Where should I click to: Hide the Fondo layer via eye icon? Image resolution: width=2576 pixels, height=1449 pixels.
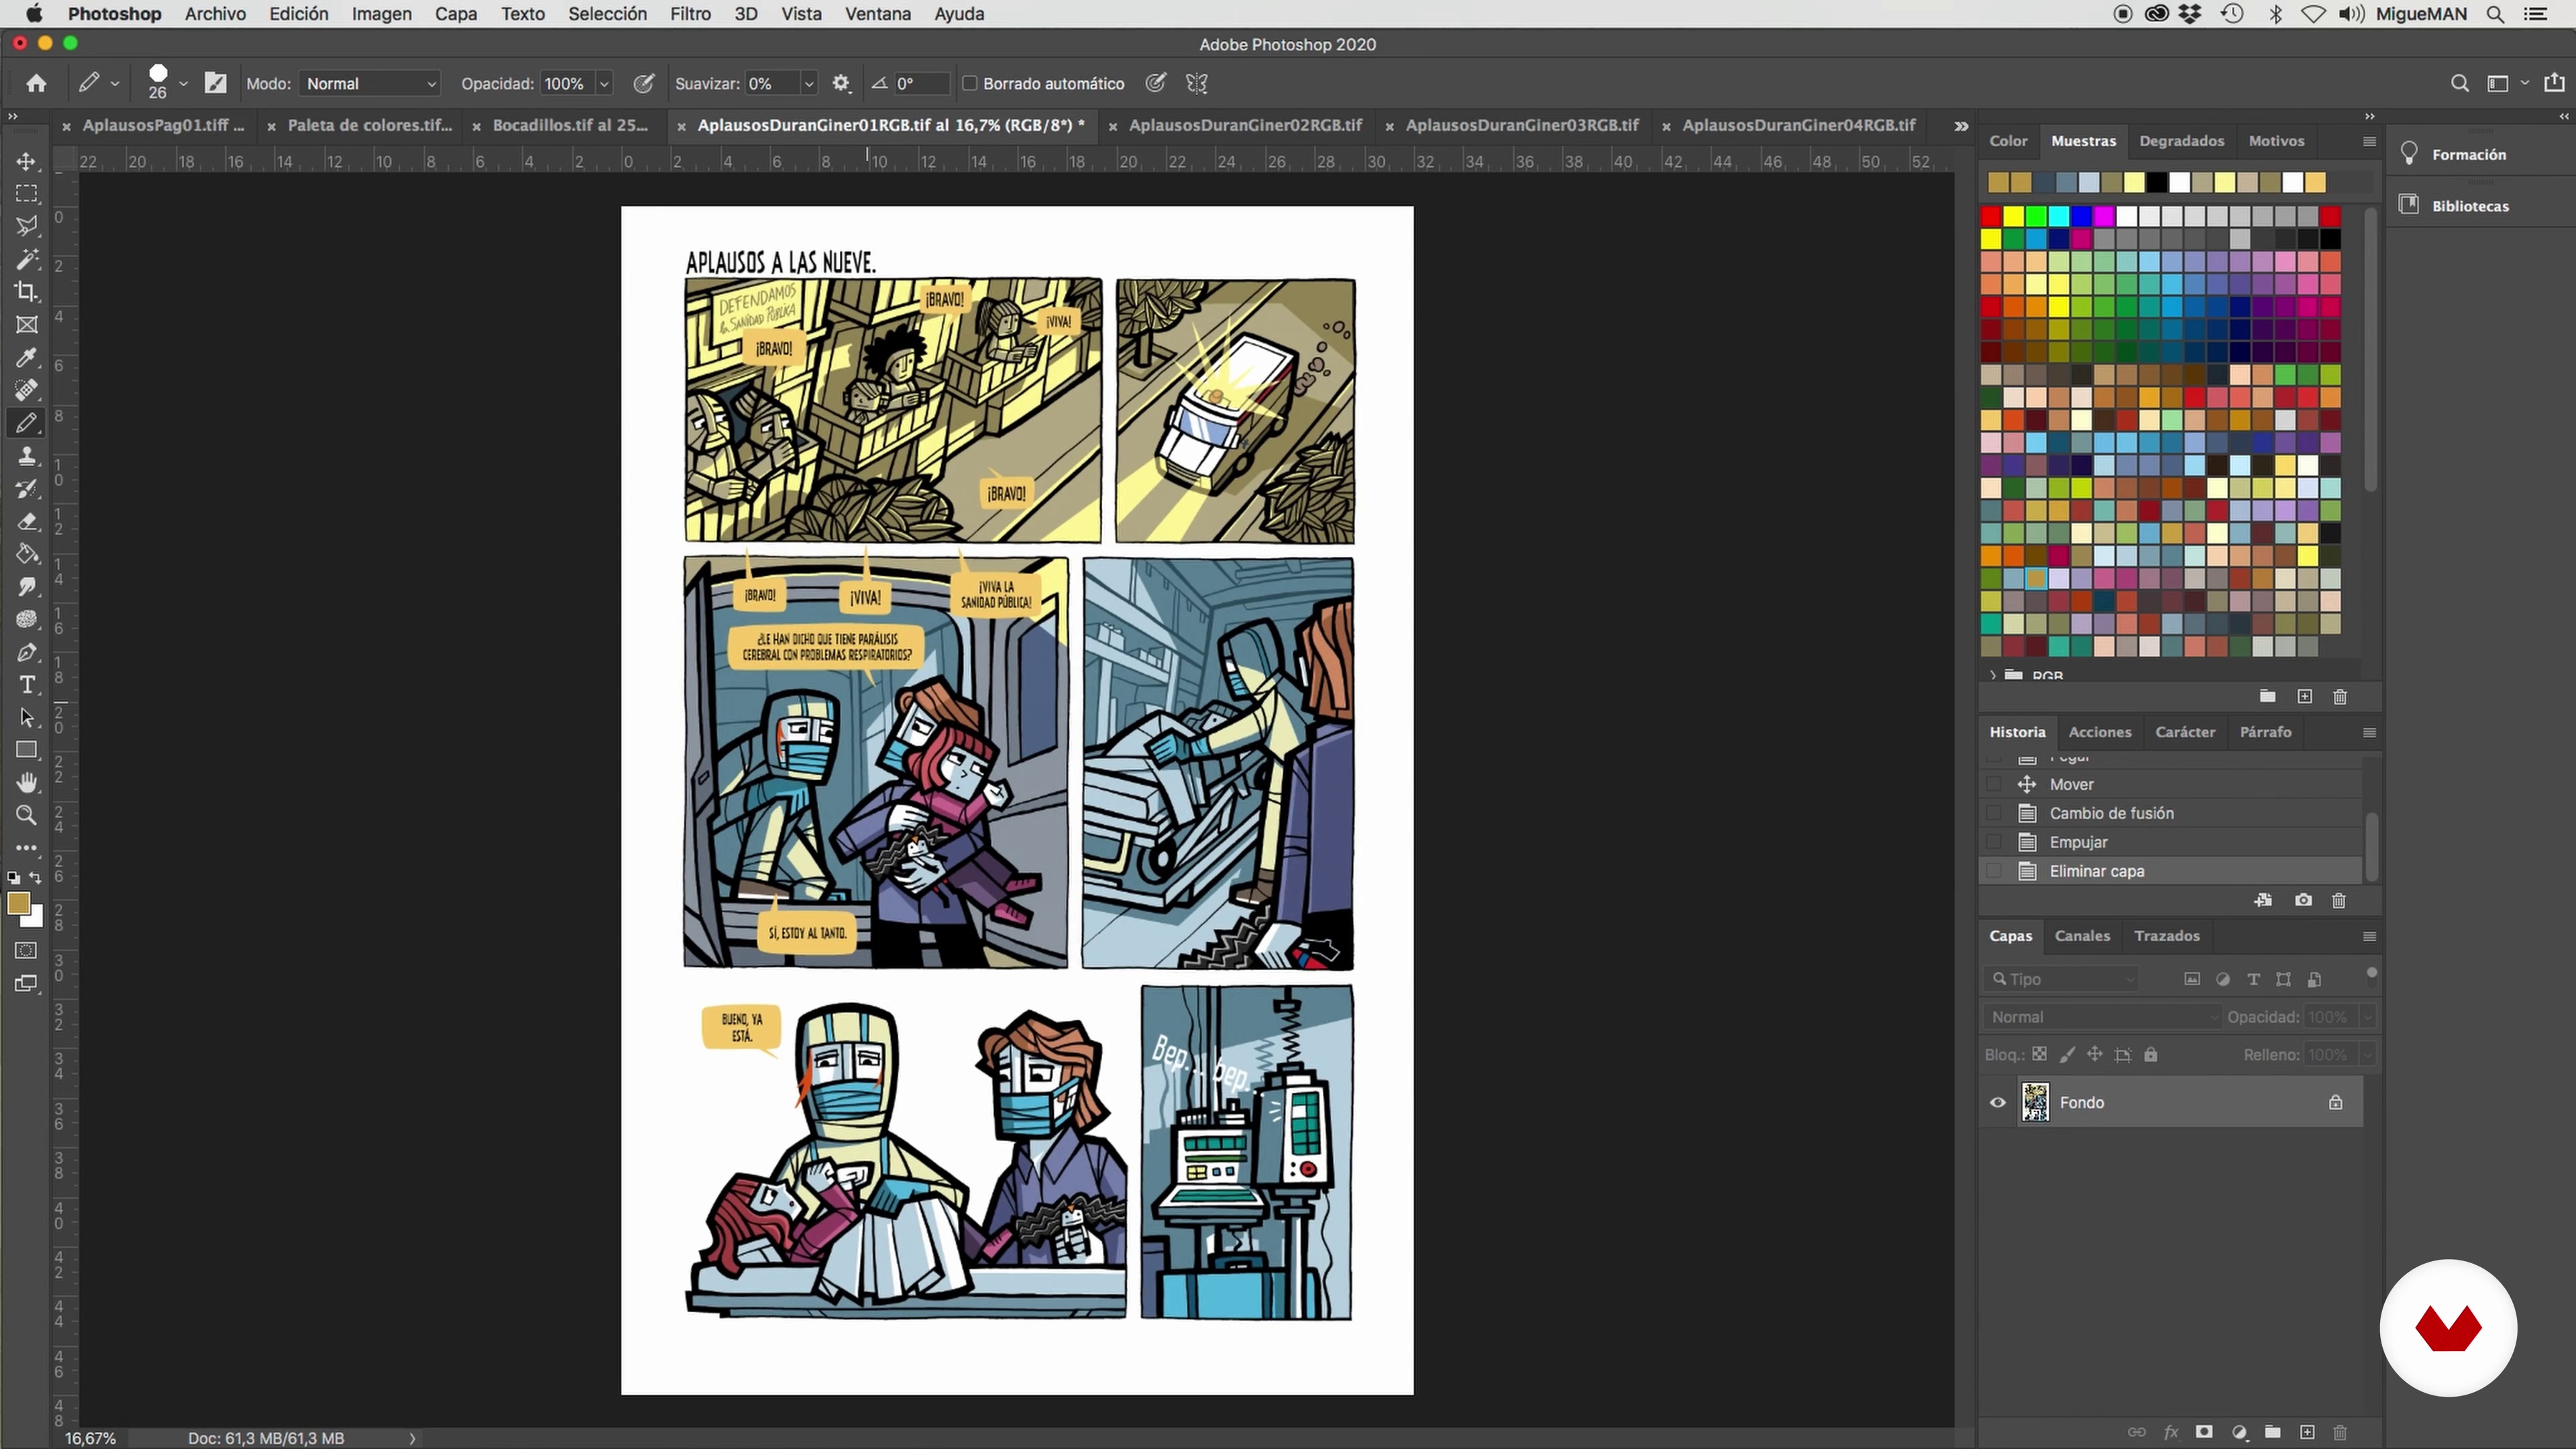[x=1998, y=1103]
